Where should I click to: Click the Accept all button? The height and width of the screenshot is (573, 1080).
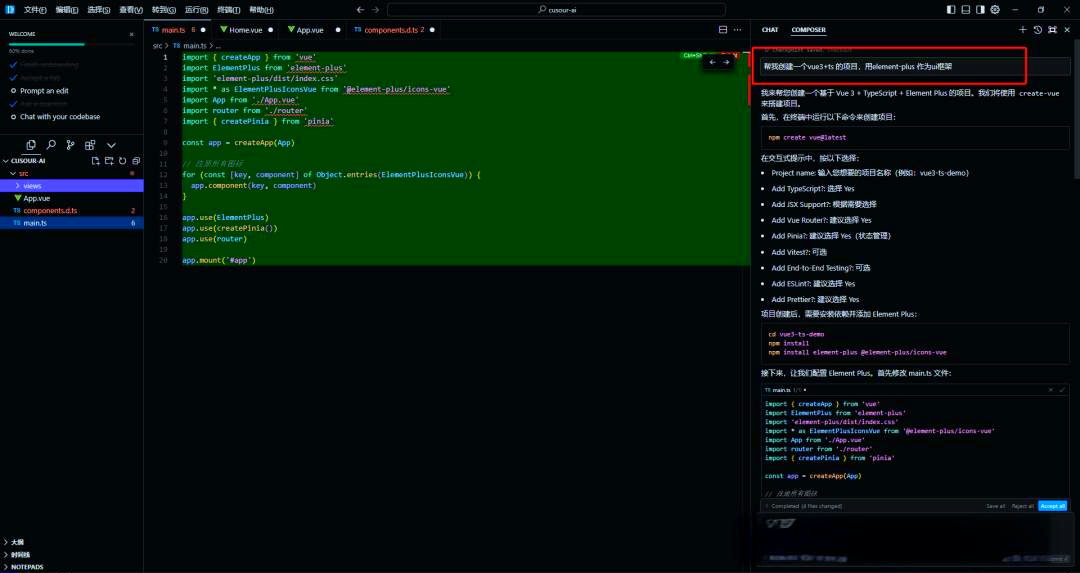coord(1052,506)
